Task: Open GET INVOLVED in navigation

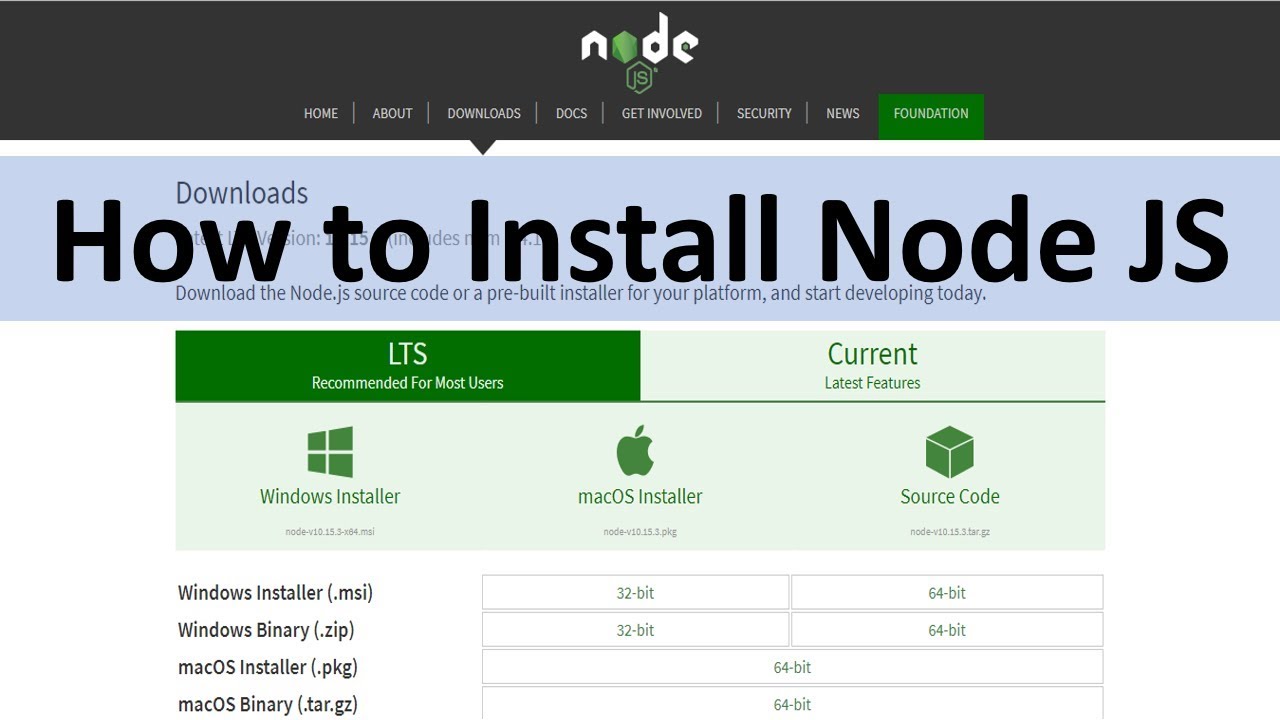Action: pos(662,114)
